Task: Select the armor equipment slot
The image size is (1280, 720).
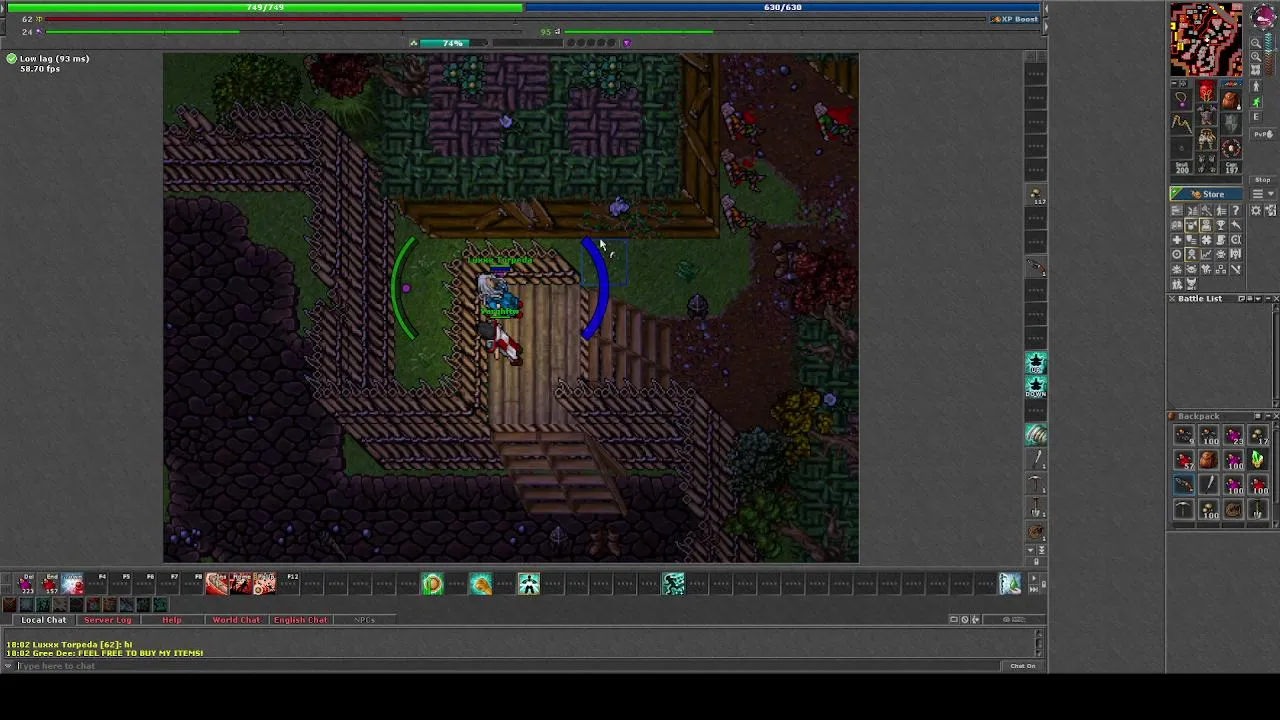Action: point(1206,115)
